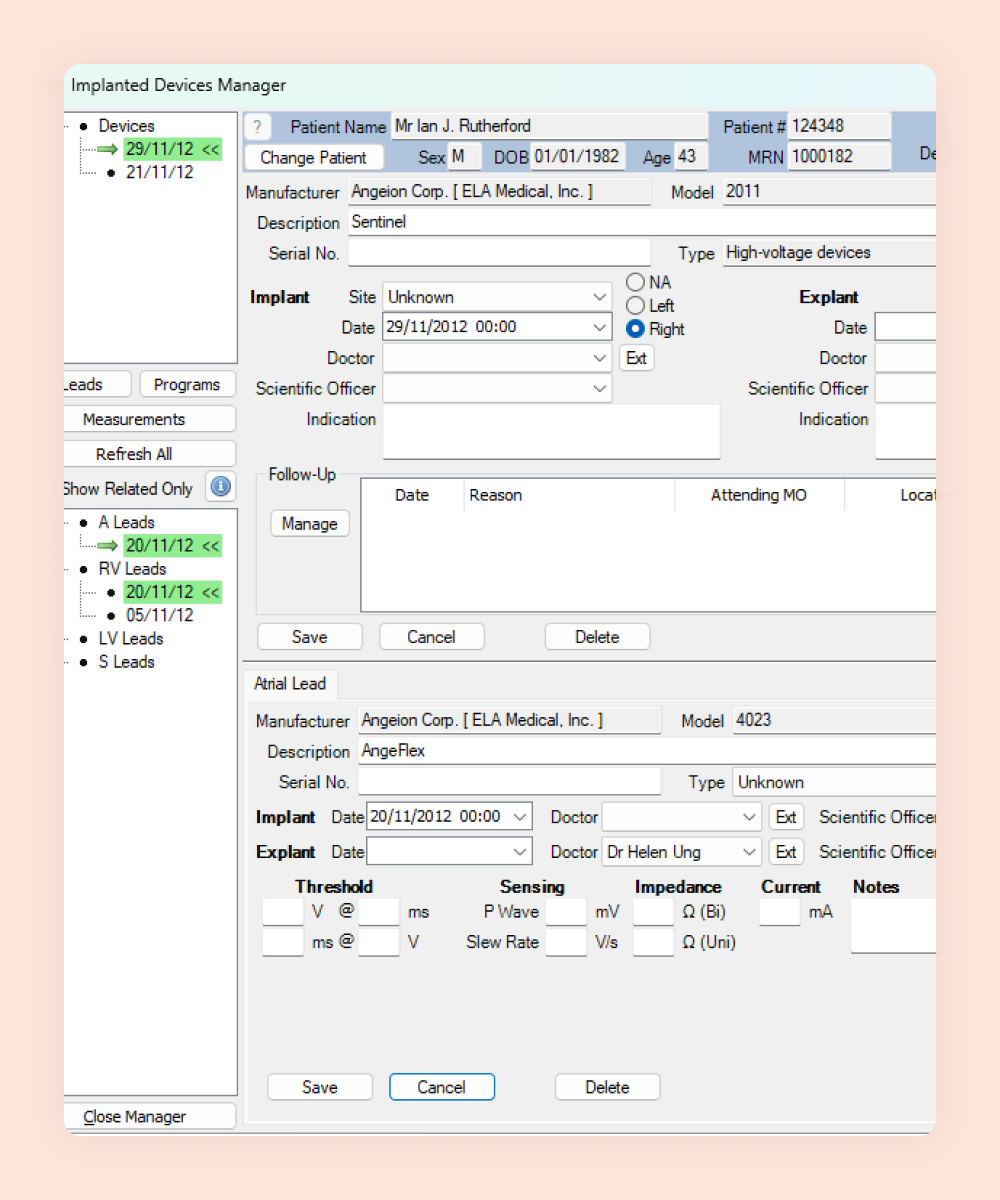The image size is (1000, 1200).
Task: Click Ext button in lead Implant row
Action: tap(786, 817)
